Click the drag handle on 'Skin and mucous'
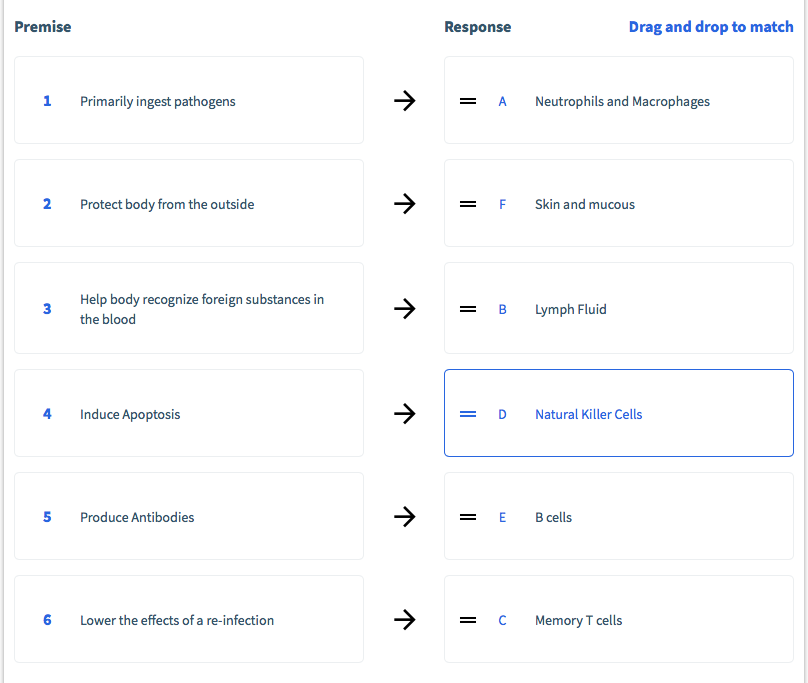The image size is (808, 683). click(x=468, y=203)
